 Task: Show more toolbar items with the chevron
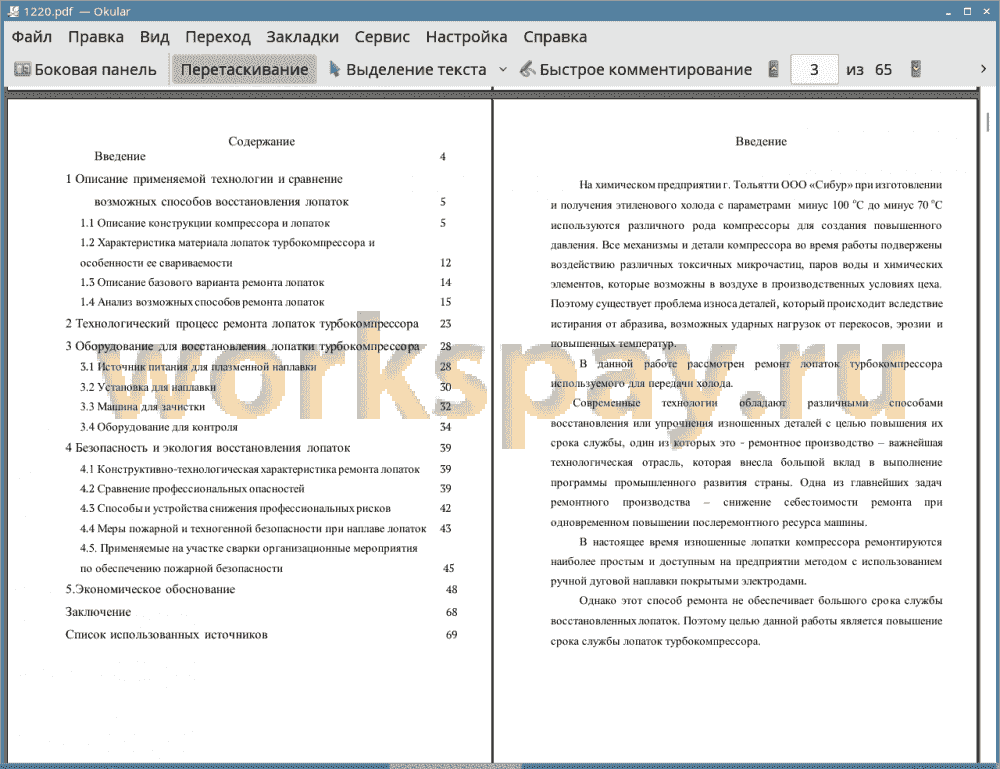click(983, 69)
